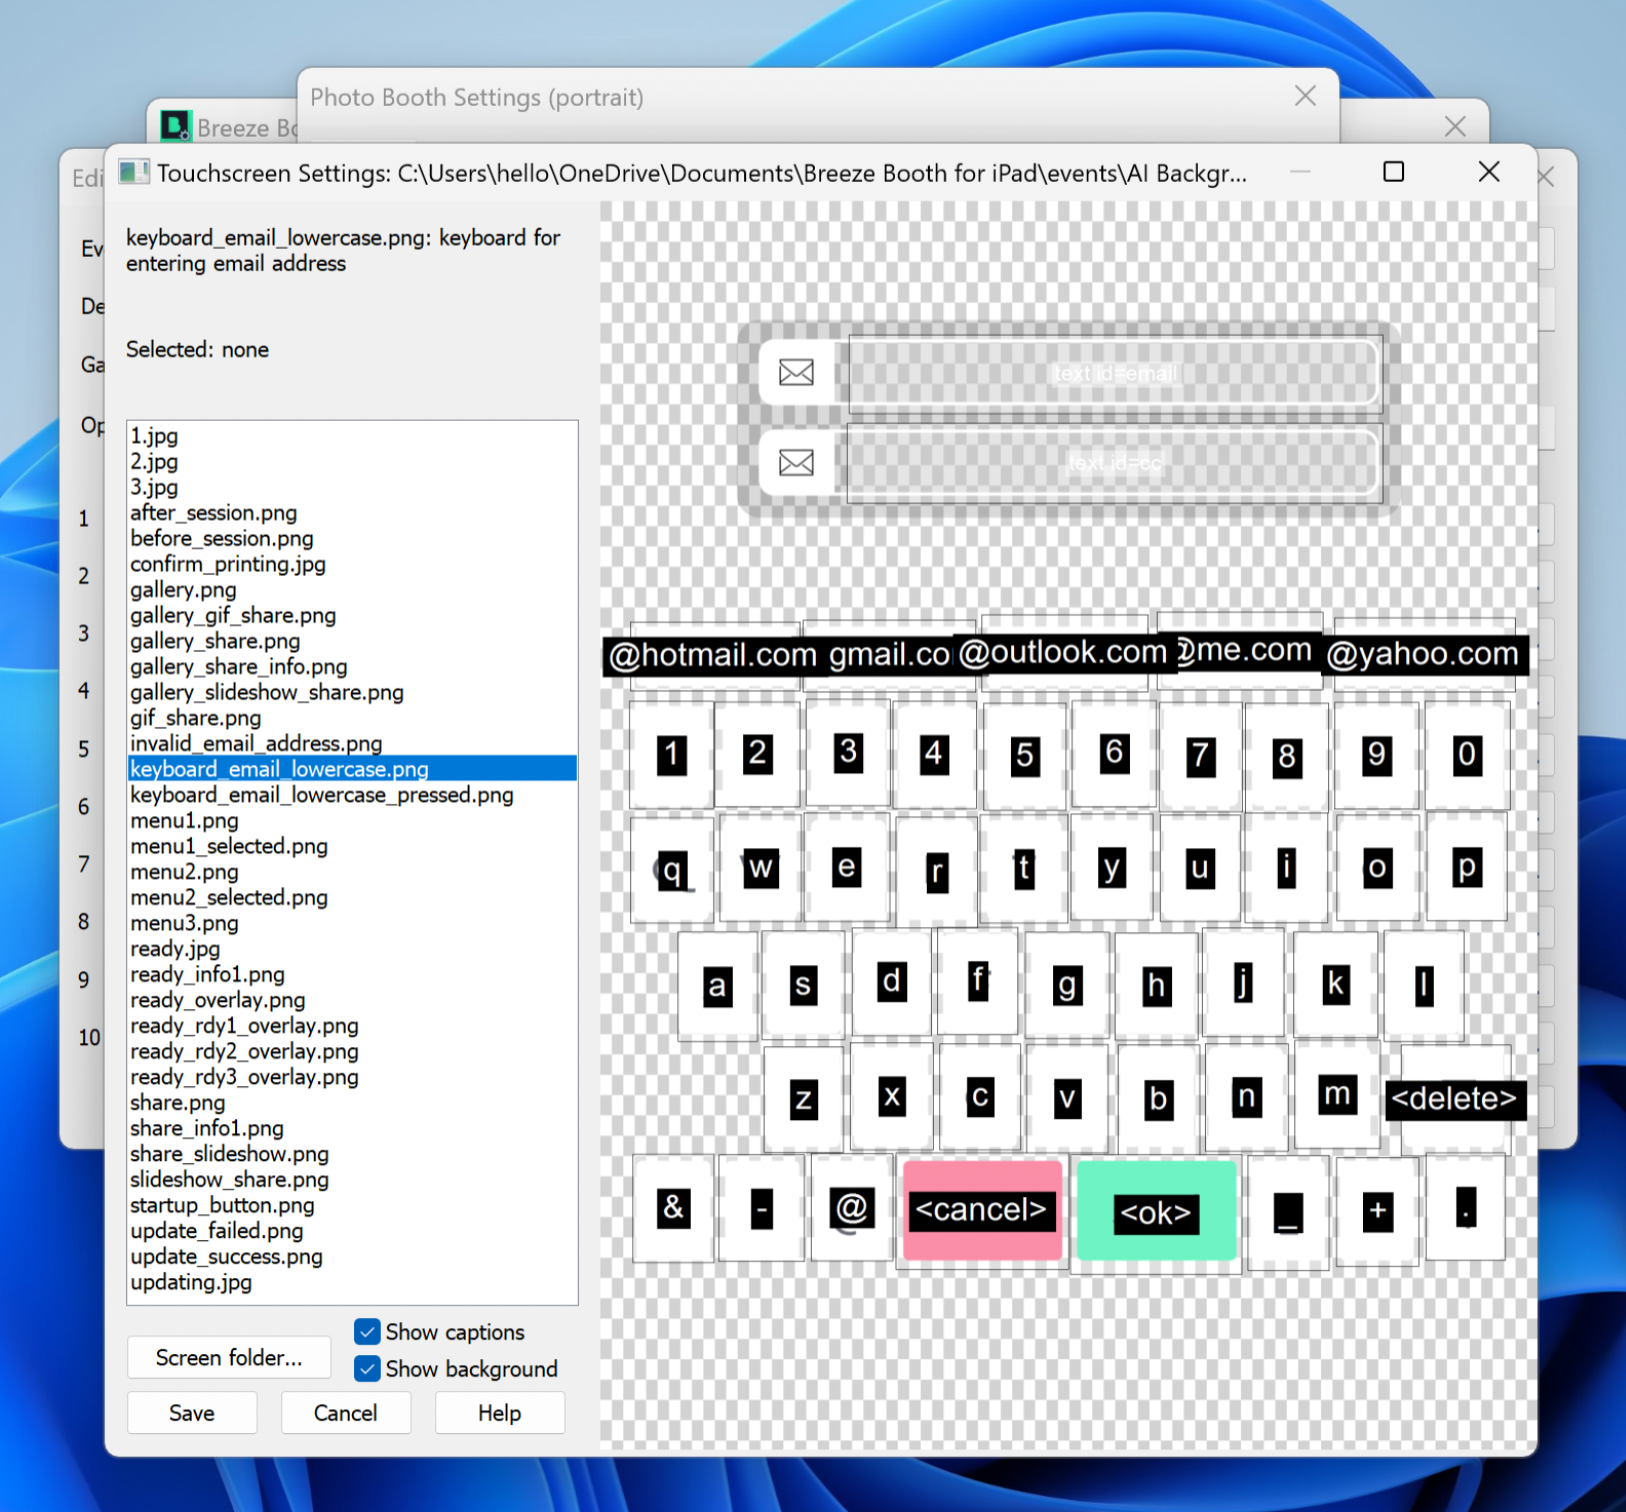Click the plus key on bottom row
The image size is (1626, 1512).
click(x=1377, y=1210)
